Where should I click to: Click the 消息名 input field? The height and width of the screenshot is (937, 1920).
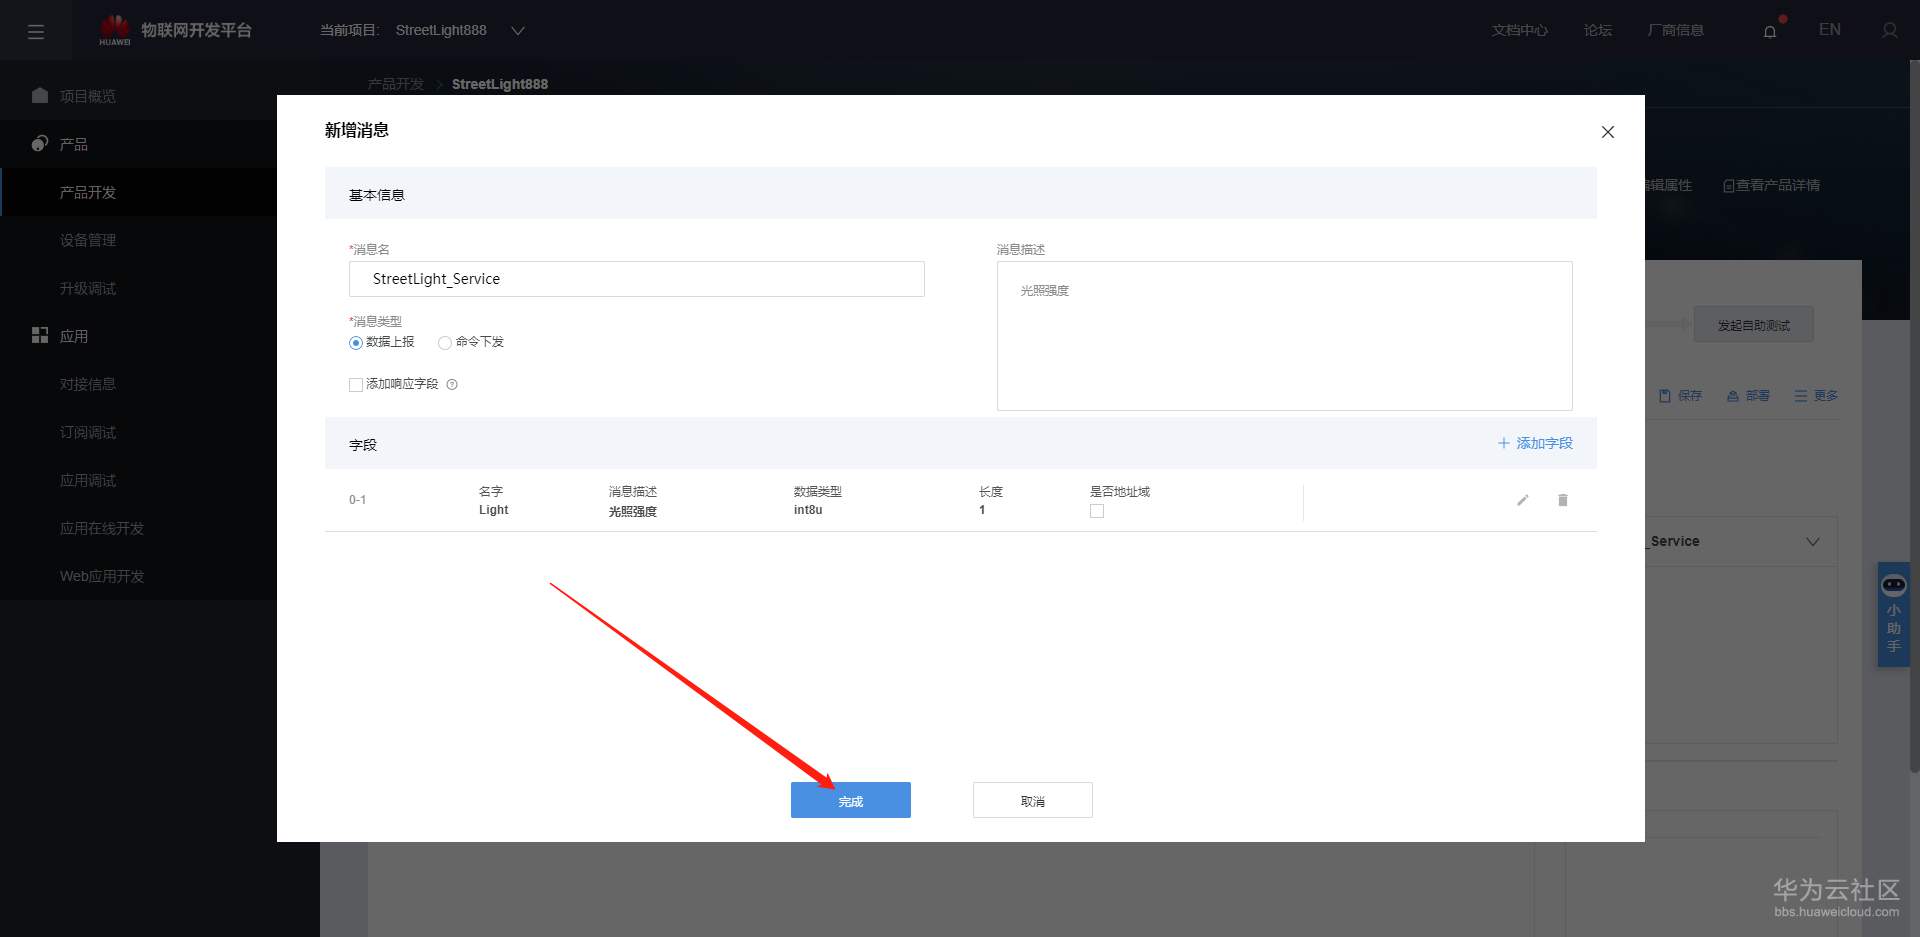click(637, 279)
